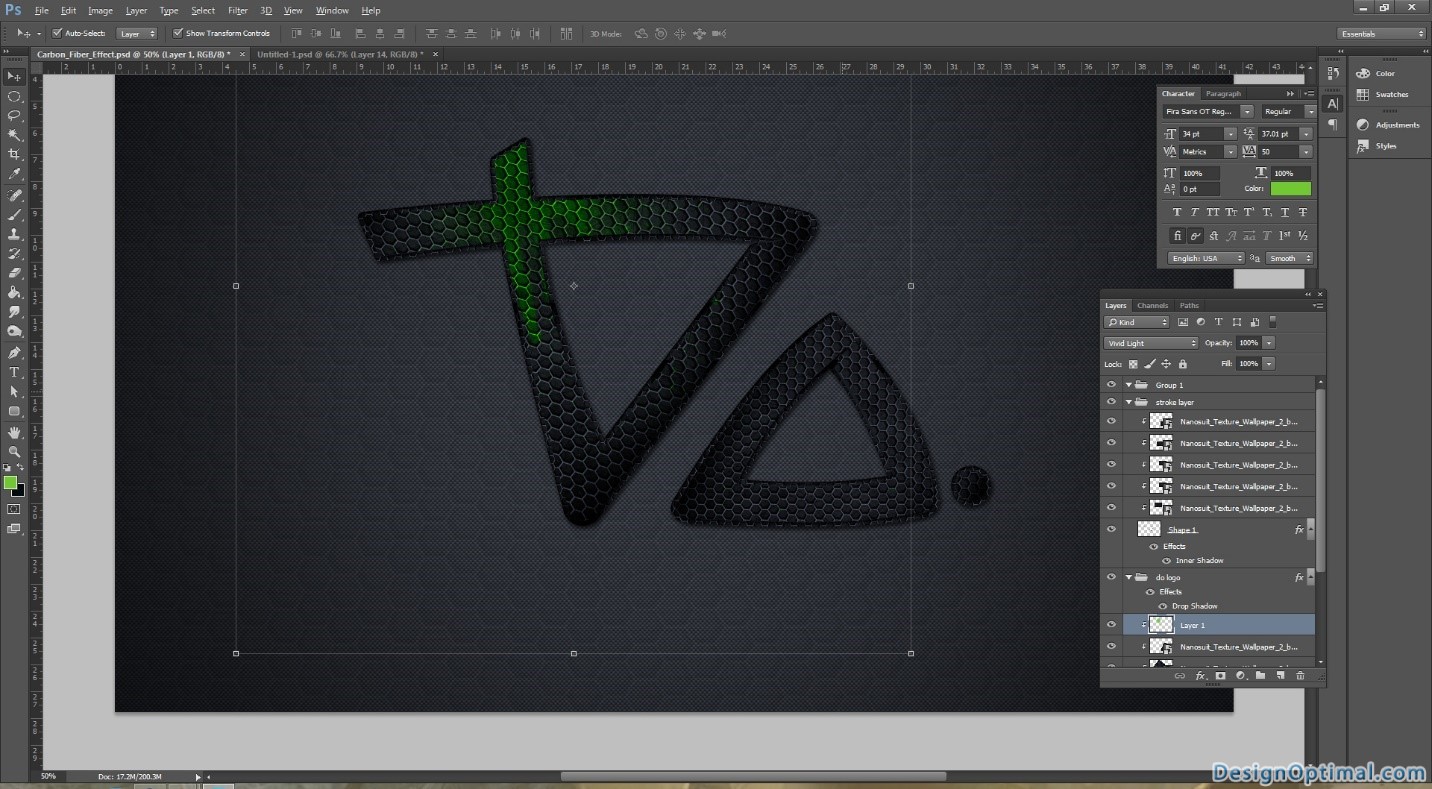Viewport: 1432px width, 789px height.
Task: Select the Elliptical Marquee tool
Action: pyautogui.click(x=14, y=96)
